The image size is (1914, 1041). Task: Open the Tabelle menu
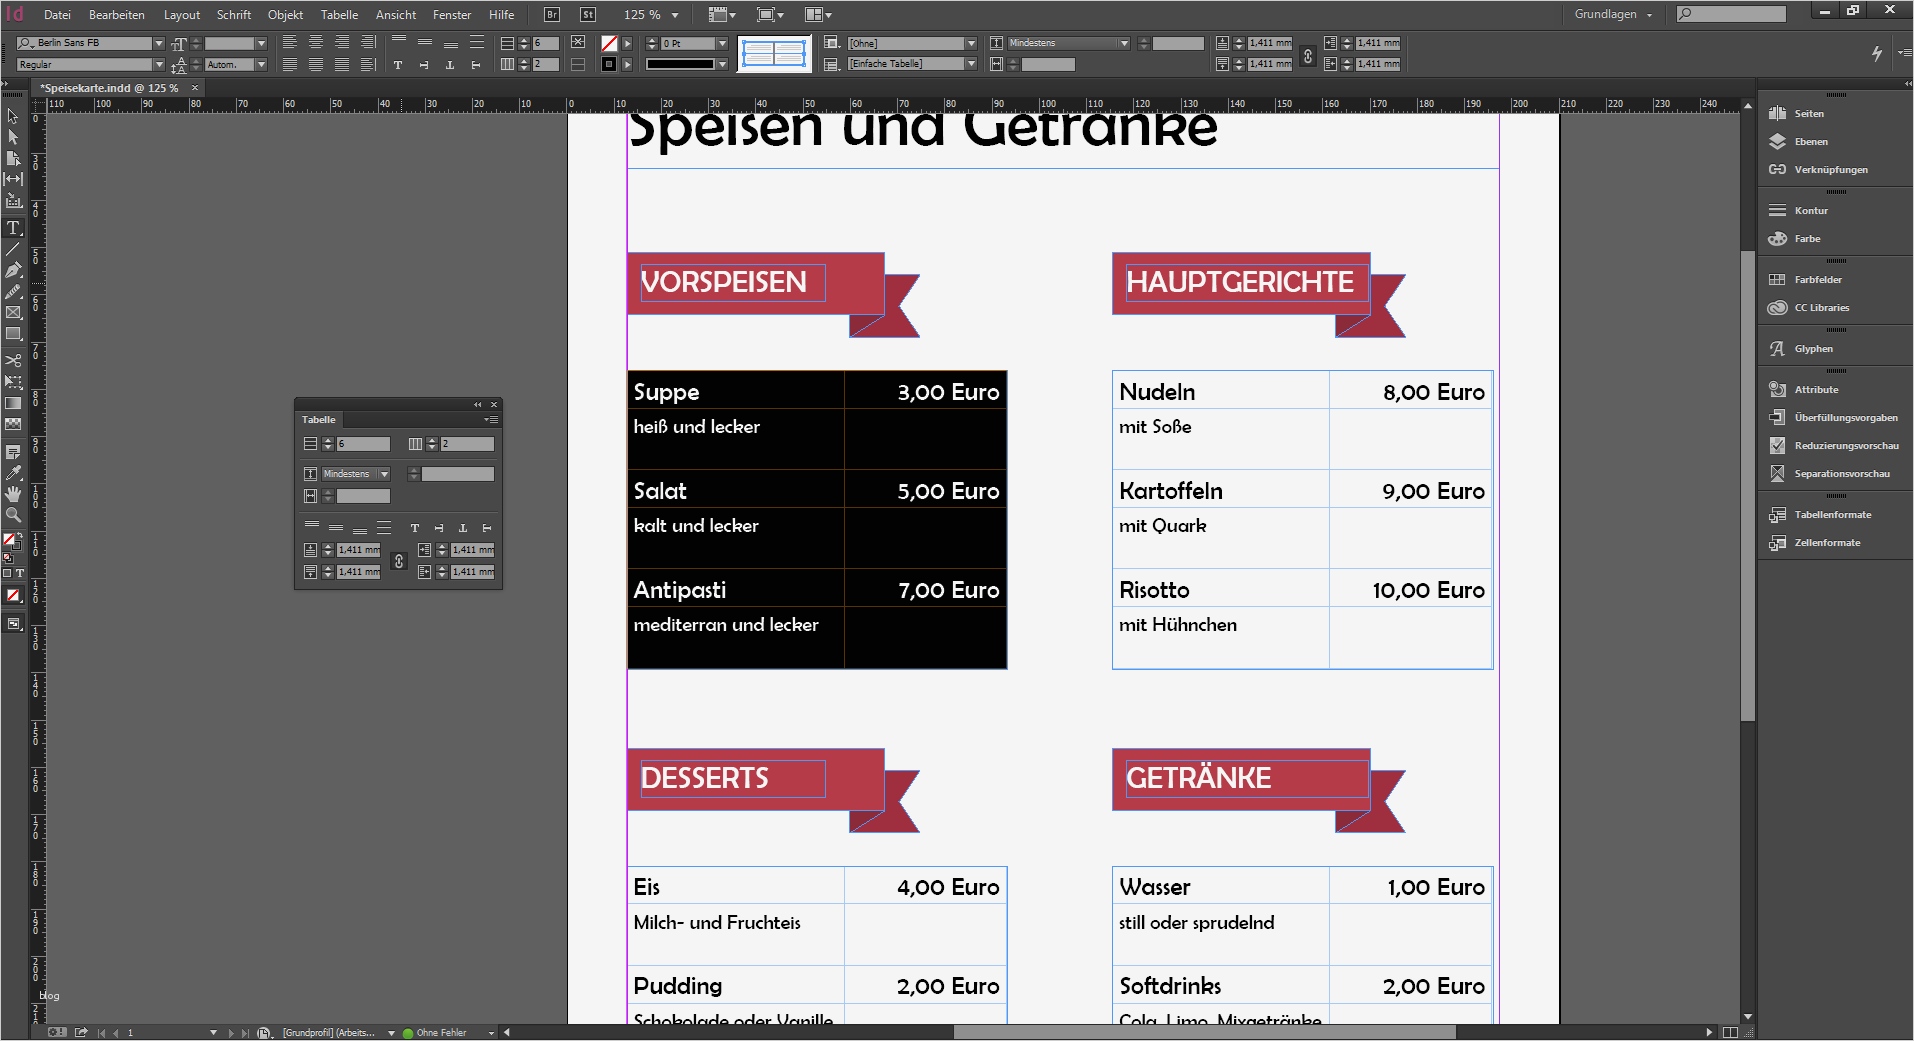[339, 14]
